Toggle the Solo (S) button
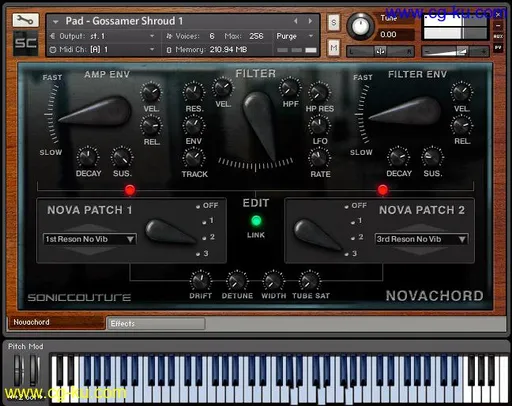Viewport: 512px width, 406px height. click(333, 22)
